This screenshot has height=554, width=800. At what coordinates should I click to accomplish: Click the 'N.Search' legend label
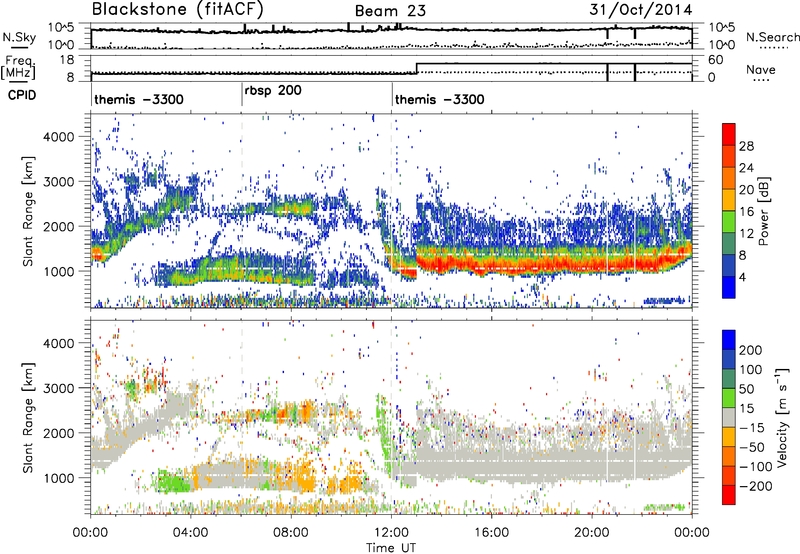[x=772, y=37]
